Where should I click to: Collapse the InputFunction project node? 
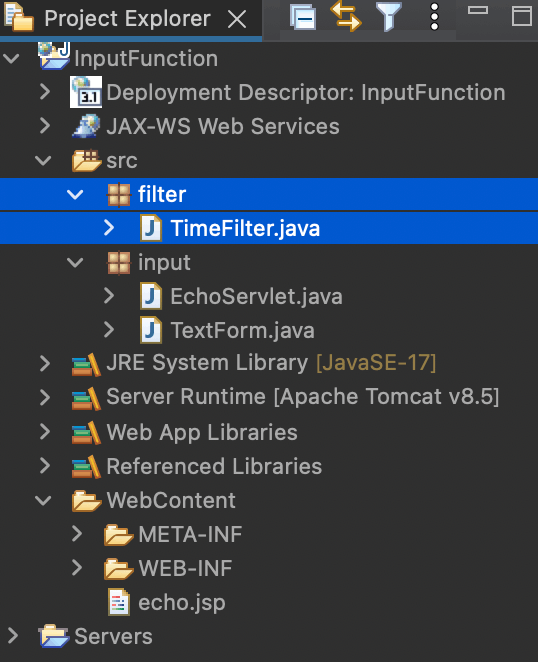pyautogui.click(x=11, y=58)
